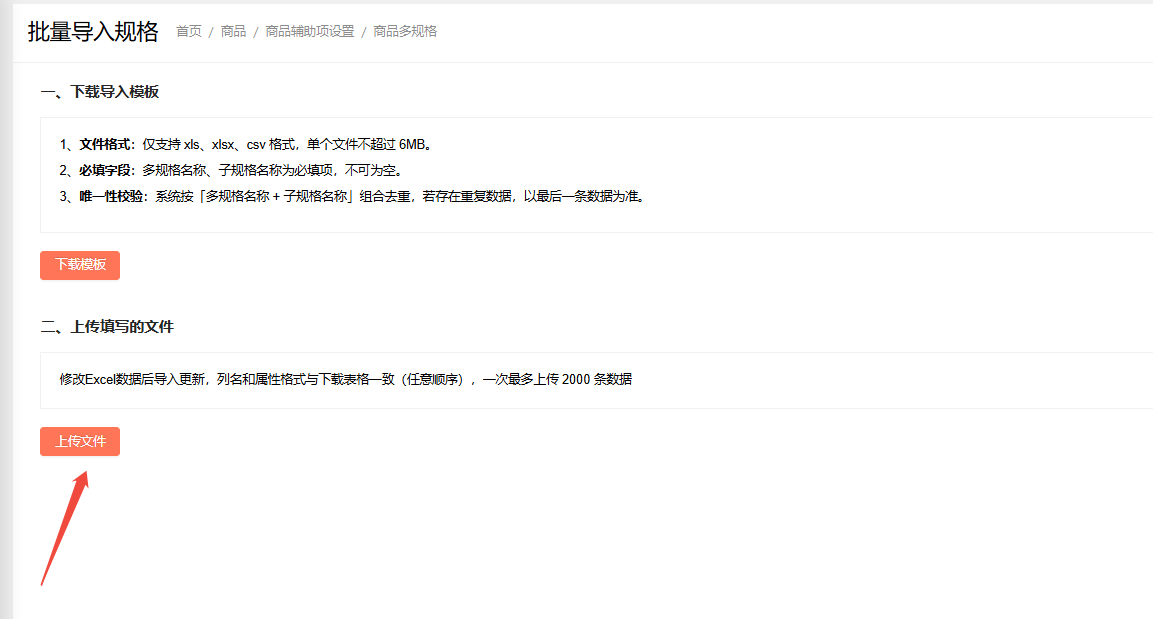Click the 二、上传填写的文件 section heading
The width and height of the screenshot is (1153, 619).
[107, 326]
